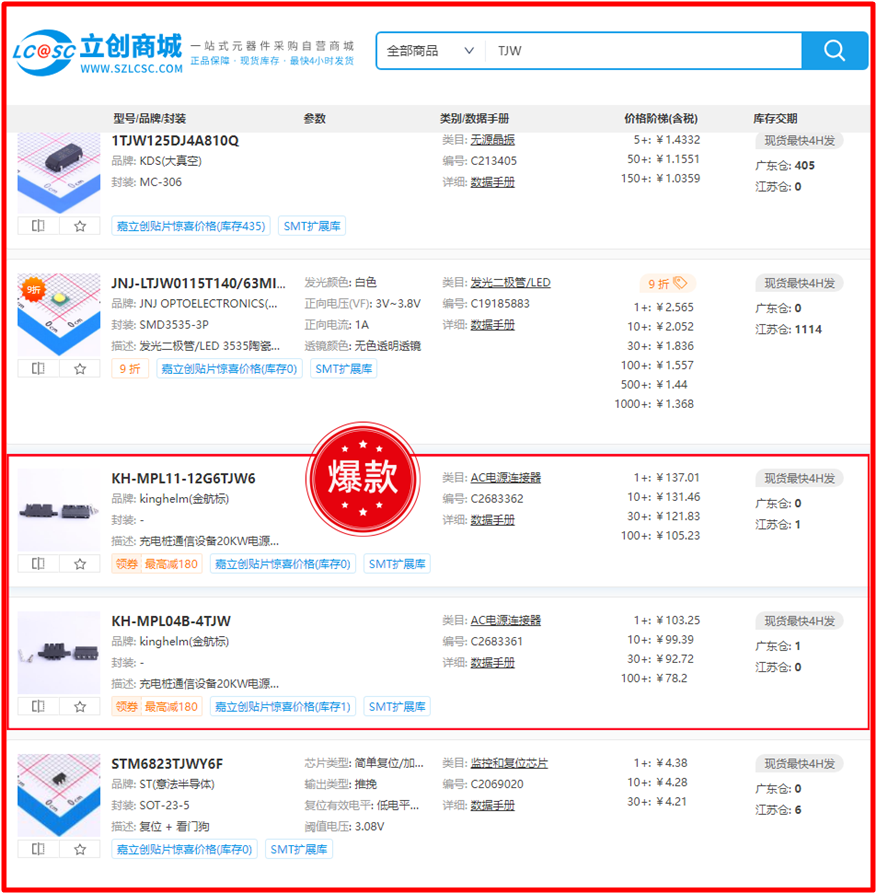
Task: Click compare icon under KH-MPL04B-4TJW
Action: [38, 706]
